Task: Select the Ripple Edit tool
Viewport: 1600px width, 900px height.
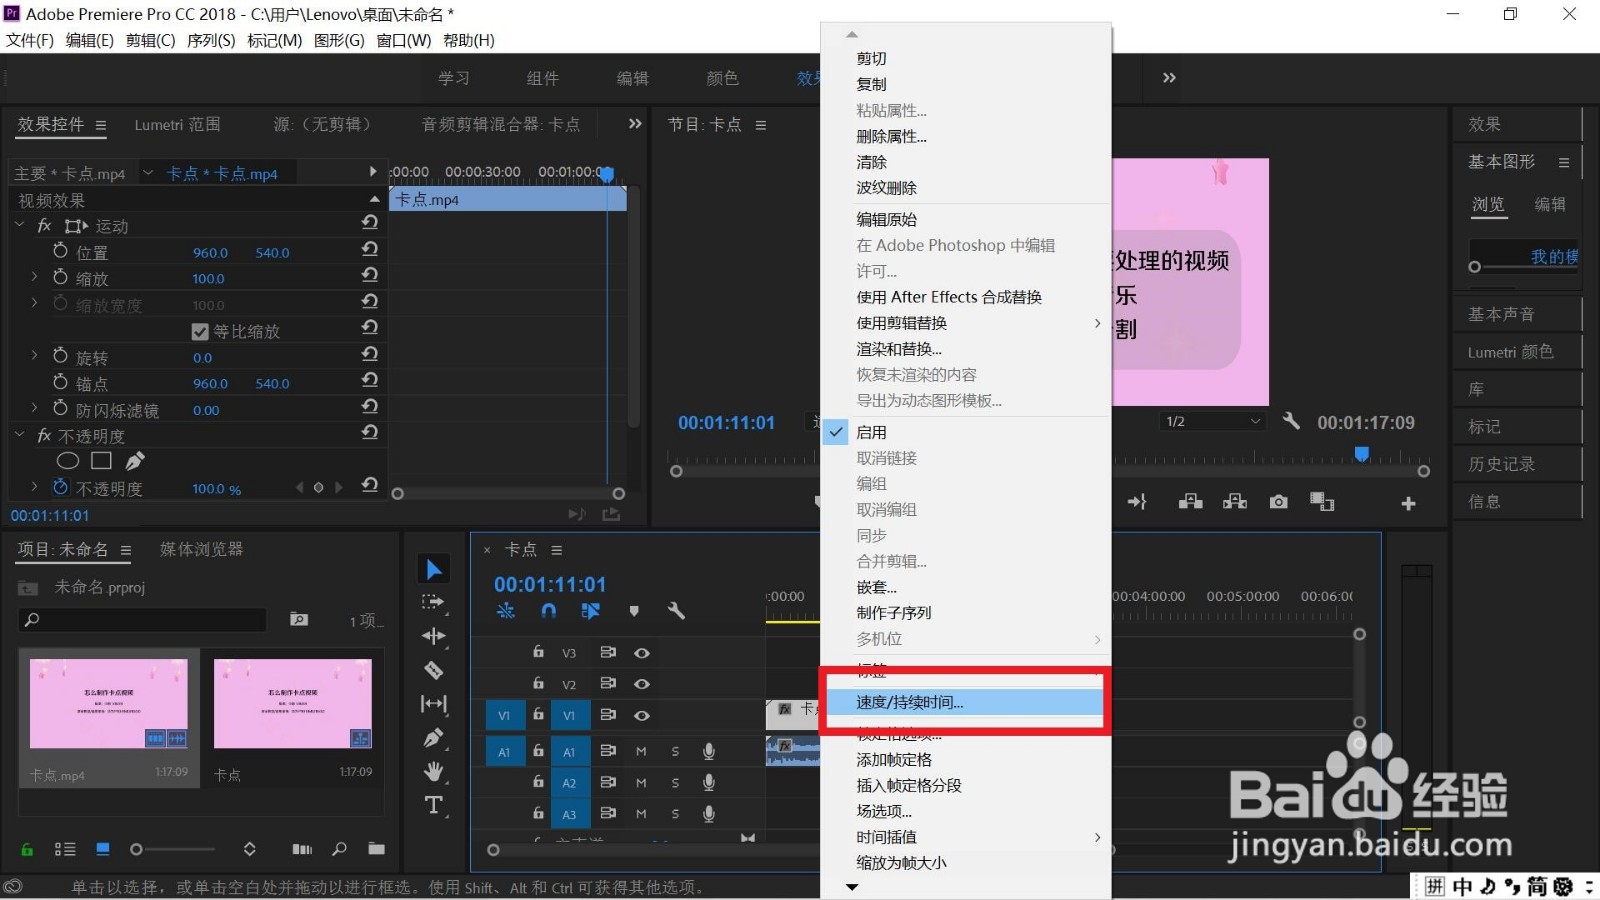Action: pyautogui.click(x=434, y=636)
